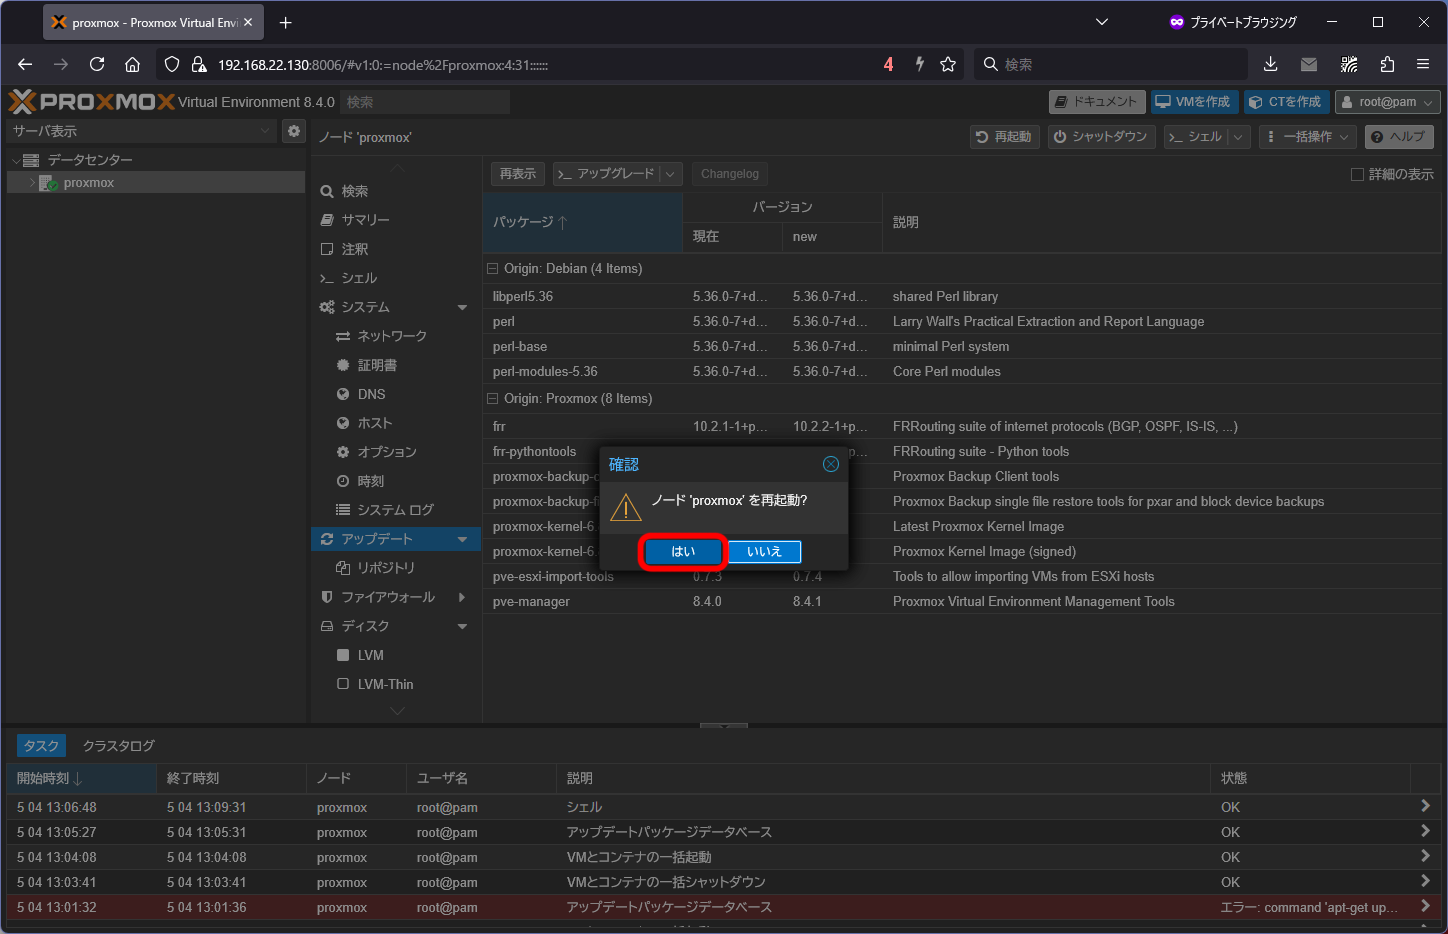This screenshot has height=934, width=1448.
Task: Open details arrow for the failed 13:01:32 task
Action: pos(1425,906)
